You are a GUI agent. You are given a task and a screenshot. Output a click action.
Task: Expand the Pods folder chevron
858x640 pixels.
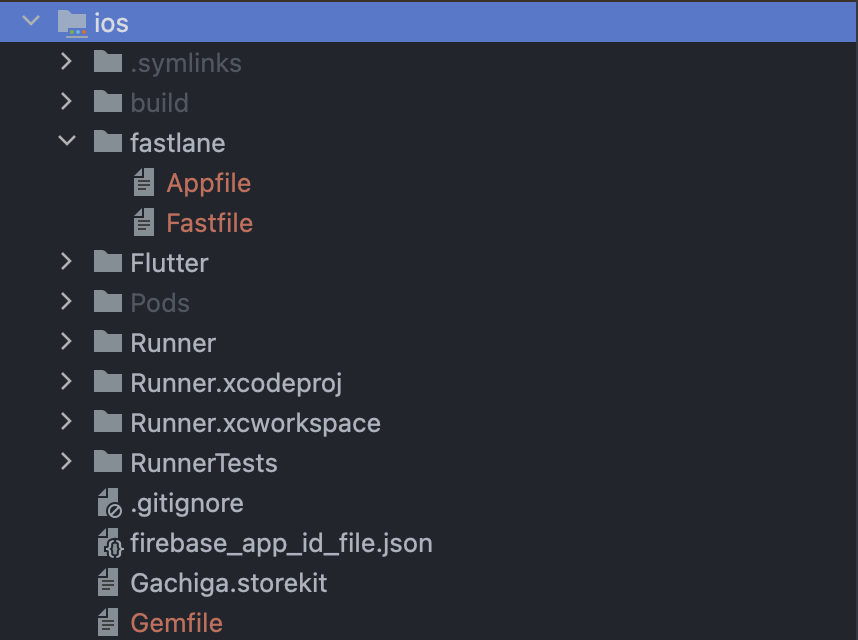[66, 301]
